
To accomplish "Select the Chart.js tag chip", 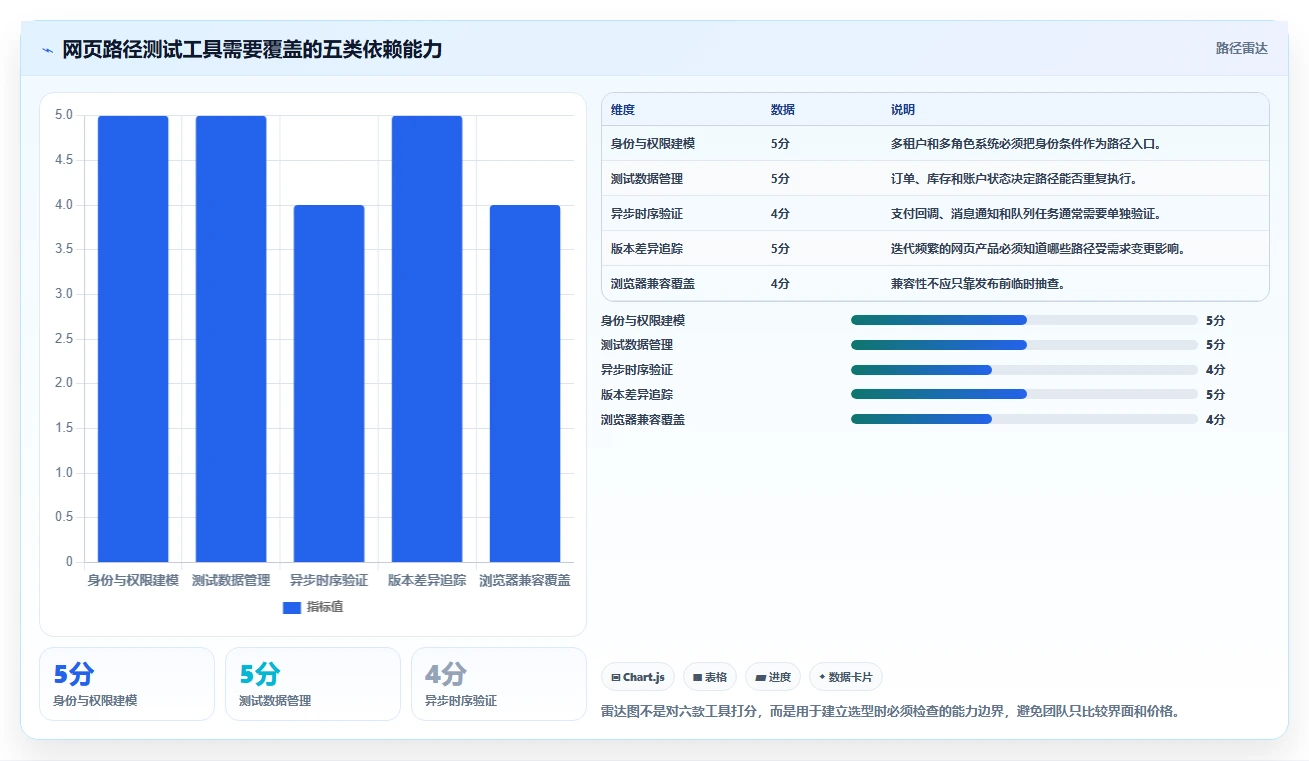I will click(638, 677).
